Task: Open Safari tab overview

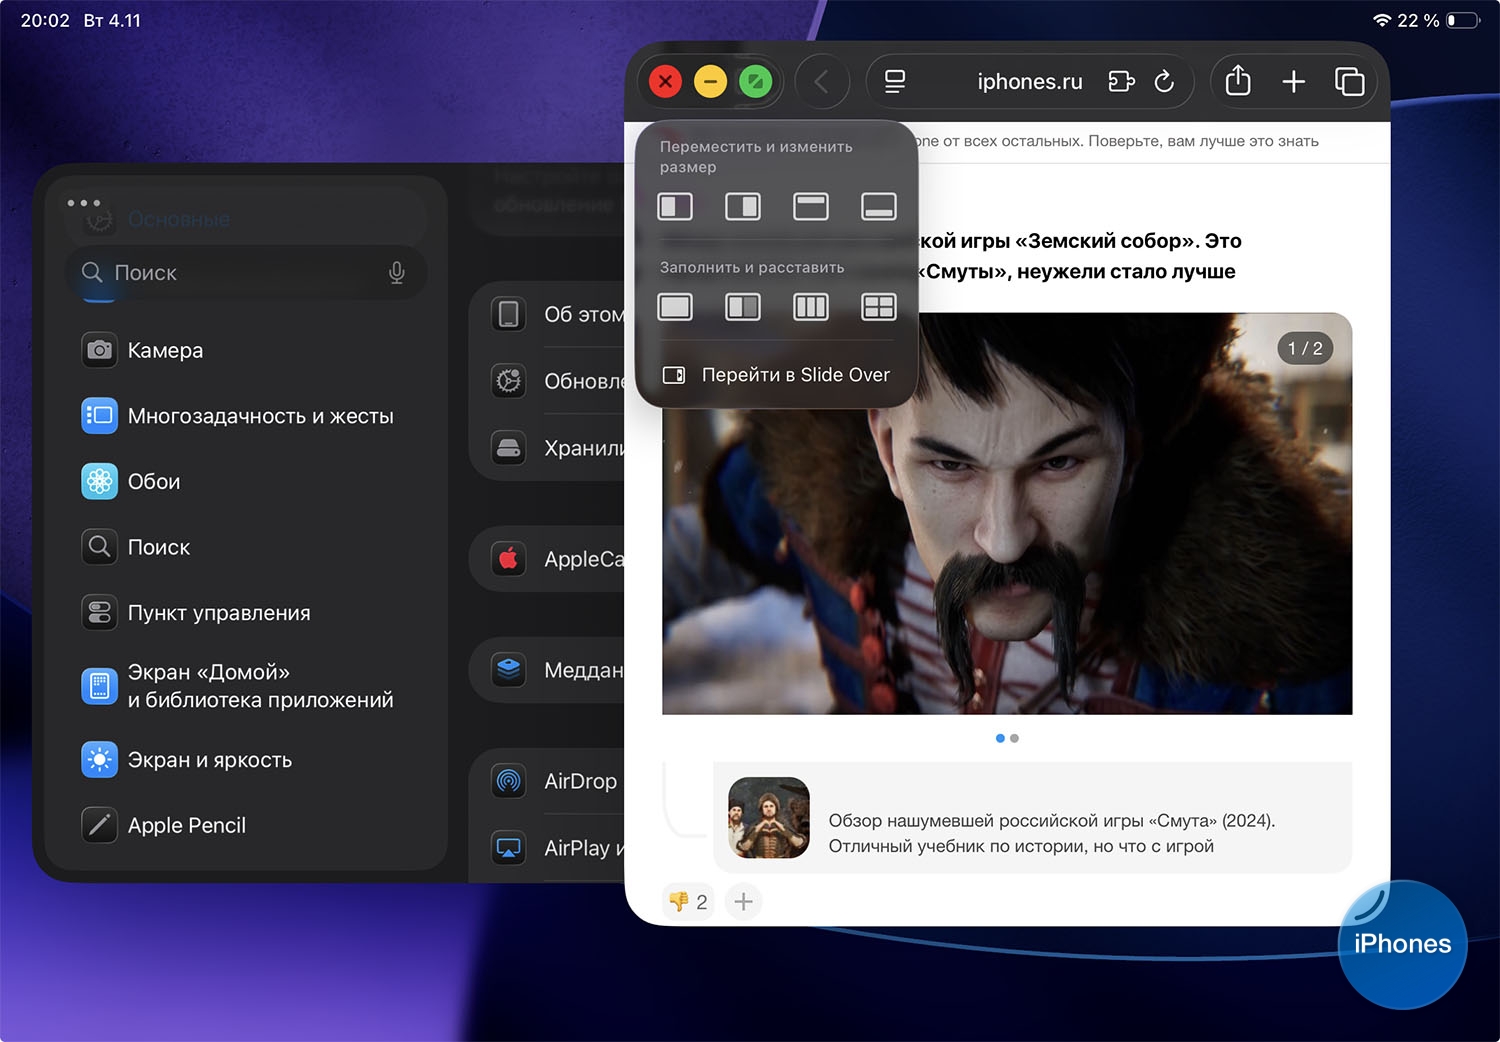Action: pyautogui.click(x=1349, y=81)
